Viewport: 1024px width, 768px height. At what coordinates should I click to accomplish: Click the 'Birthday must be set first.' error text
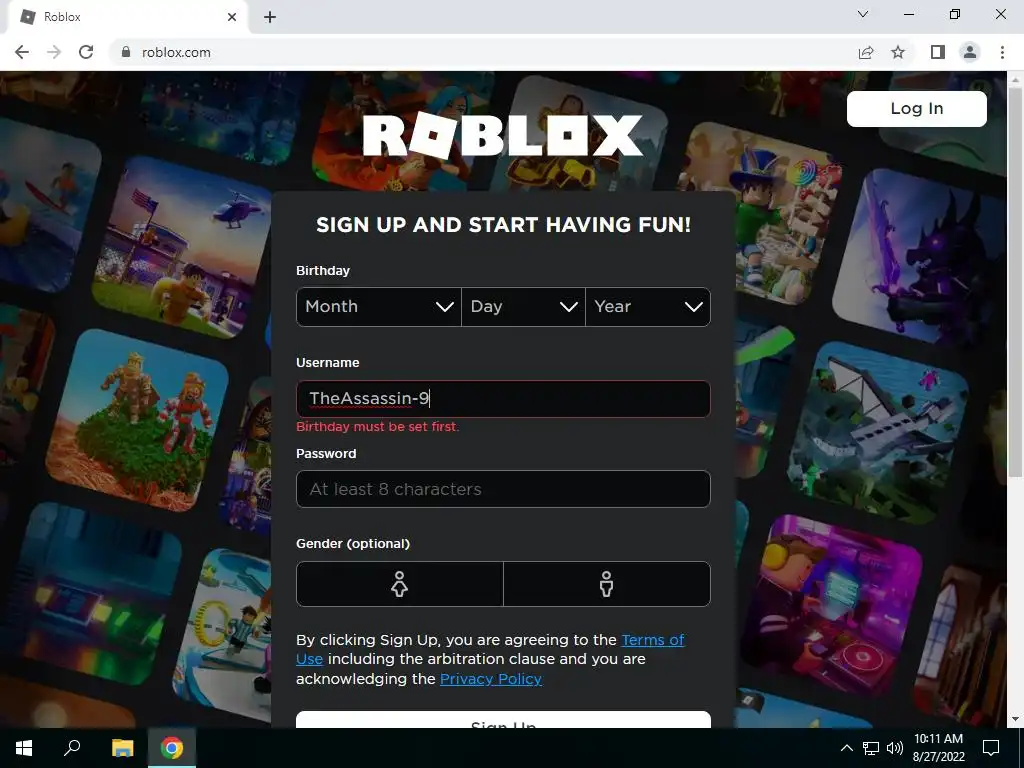[x=377, y=426]
